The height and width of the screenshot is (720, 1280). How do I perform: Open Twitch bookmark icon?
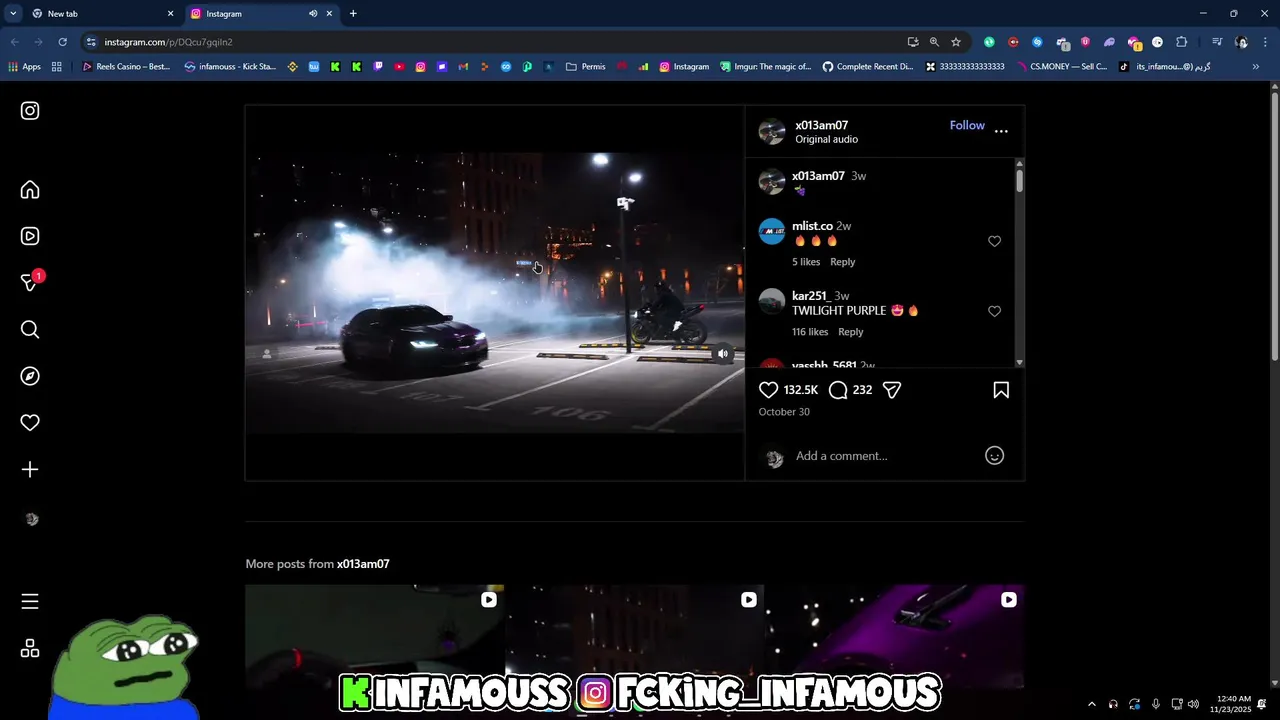(x=378, y=67)
